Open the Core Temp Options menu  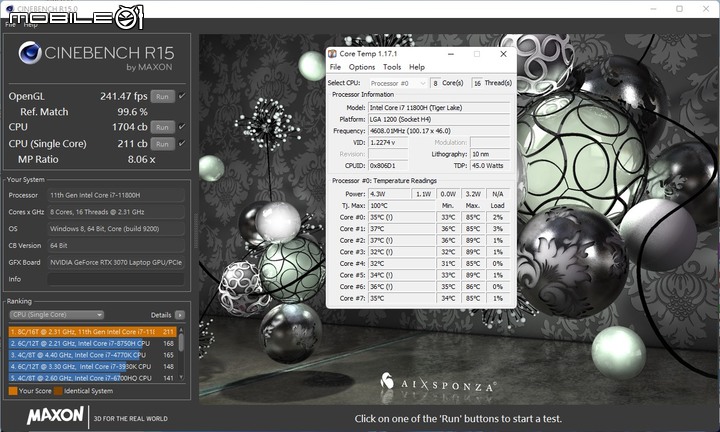pos(362,67)
